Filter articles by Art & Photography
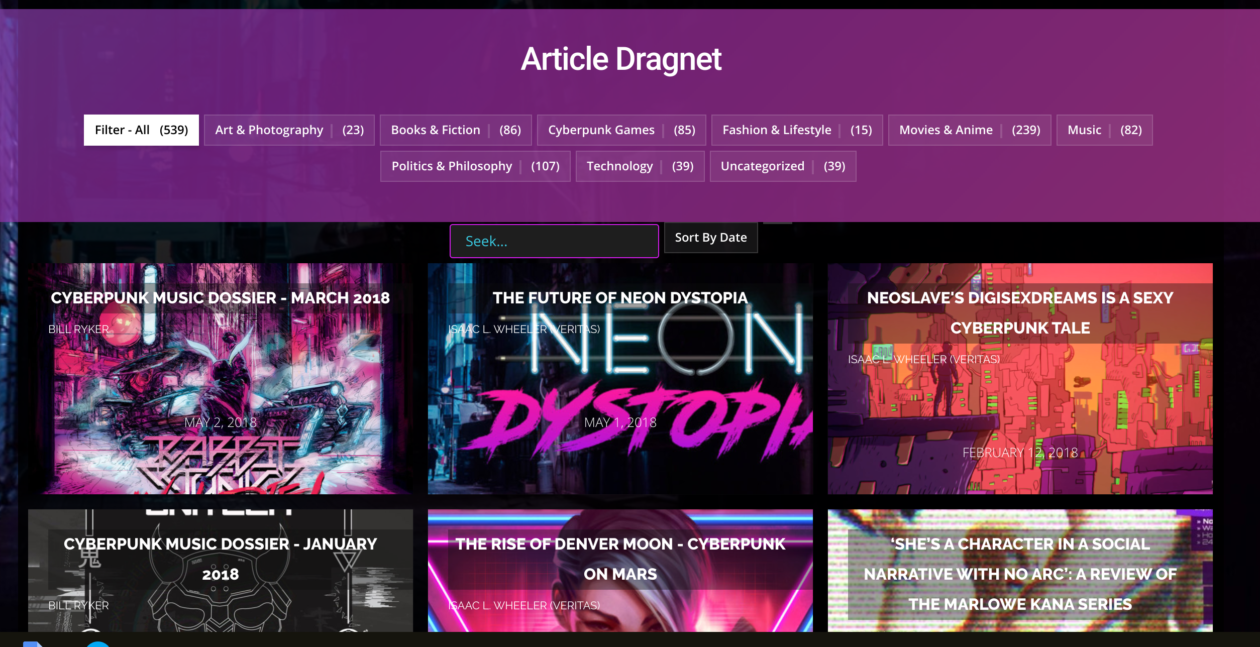1260x647 pixels. [289, 130]
